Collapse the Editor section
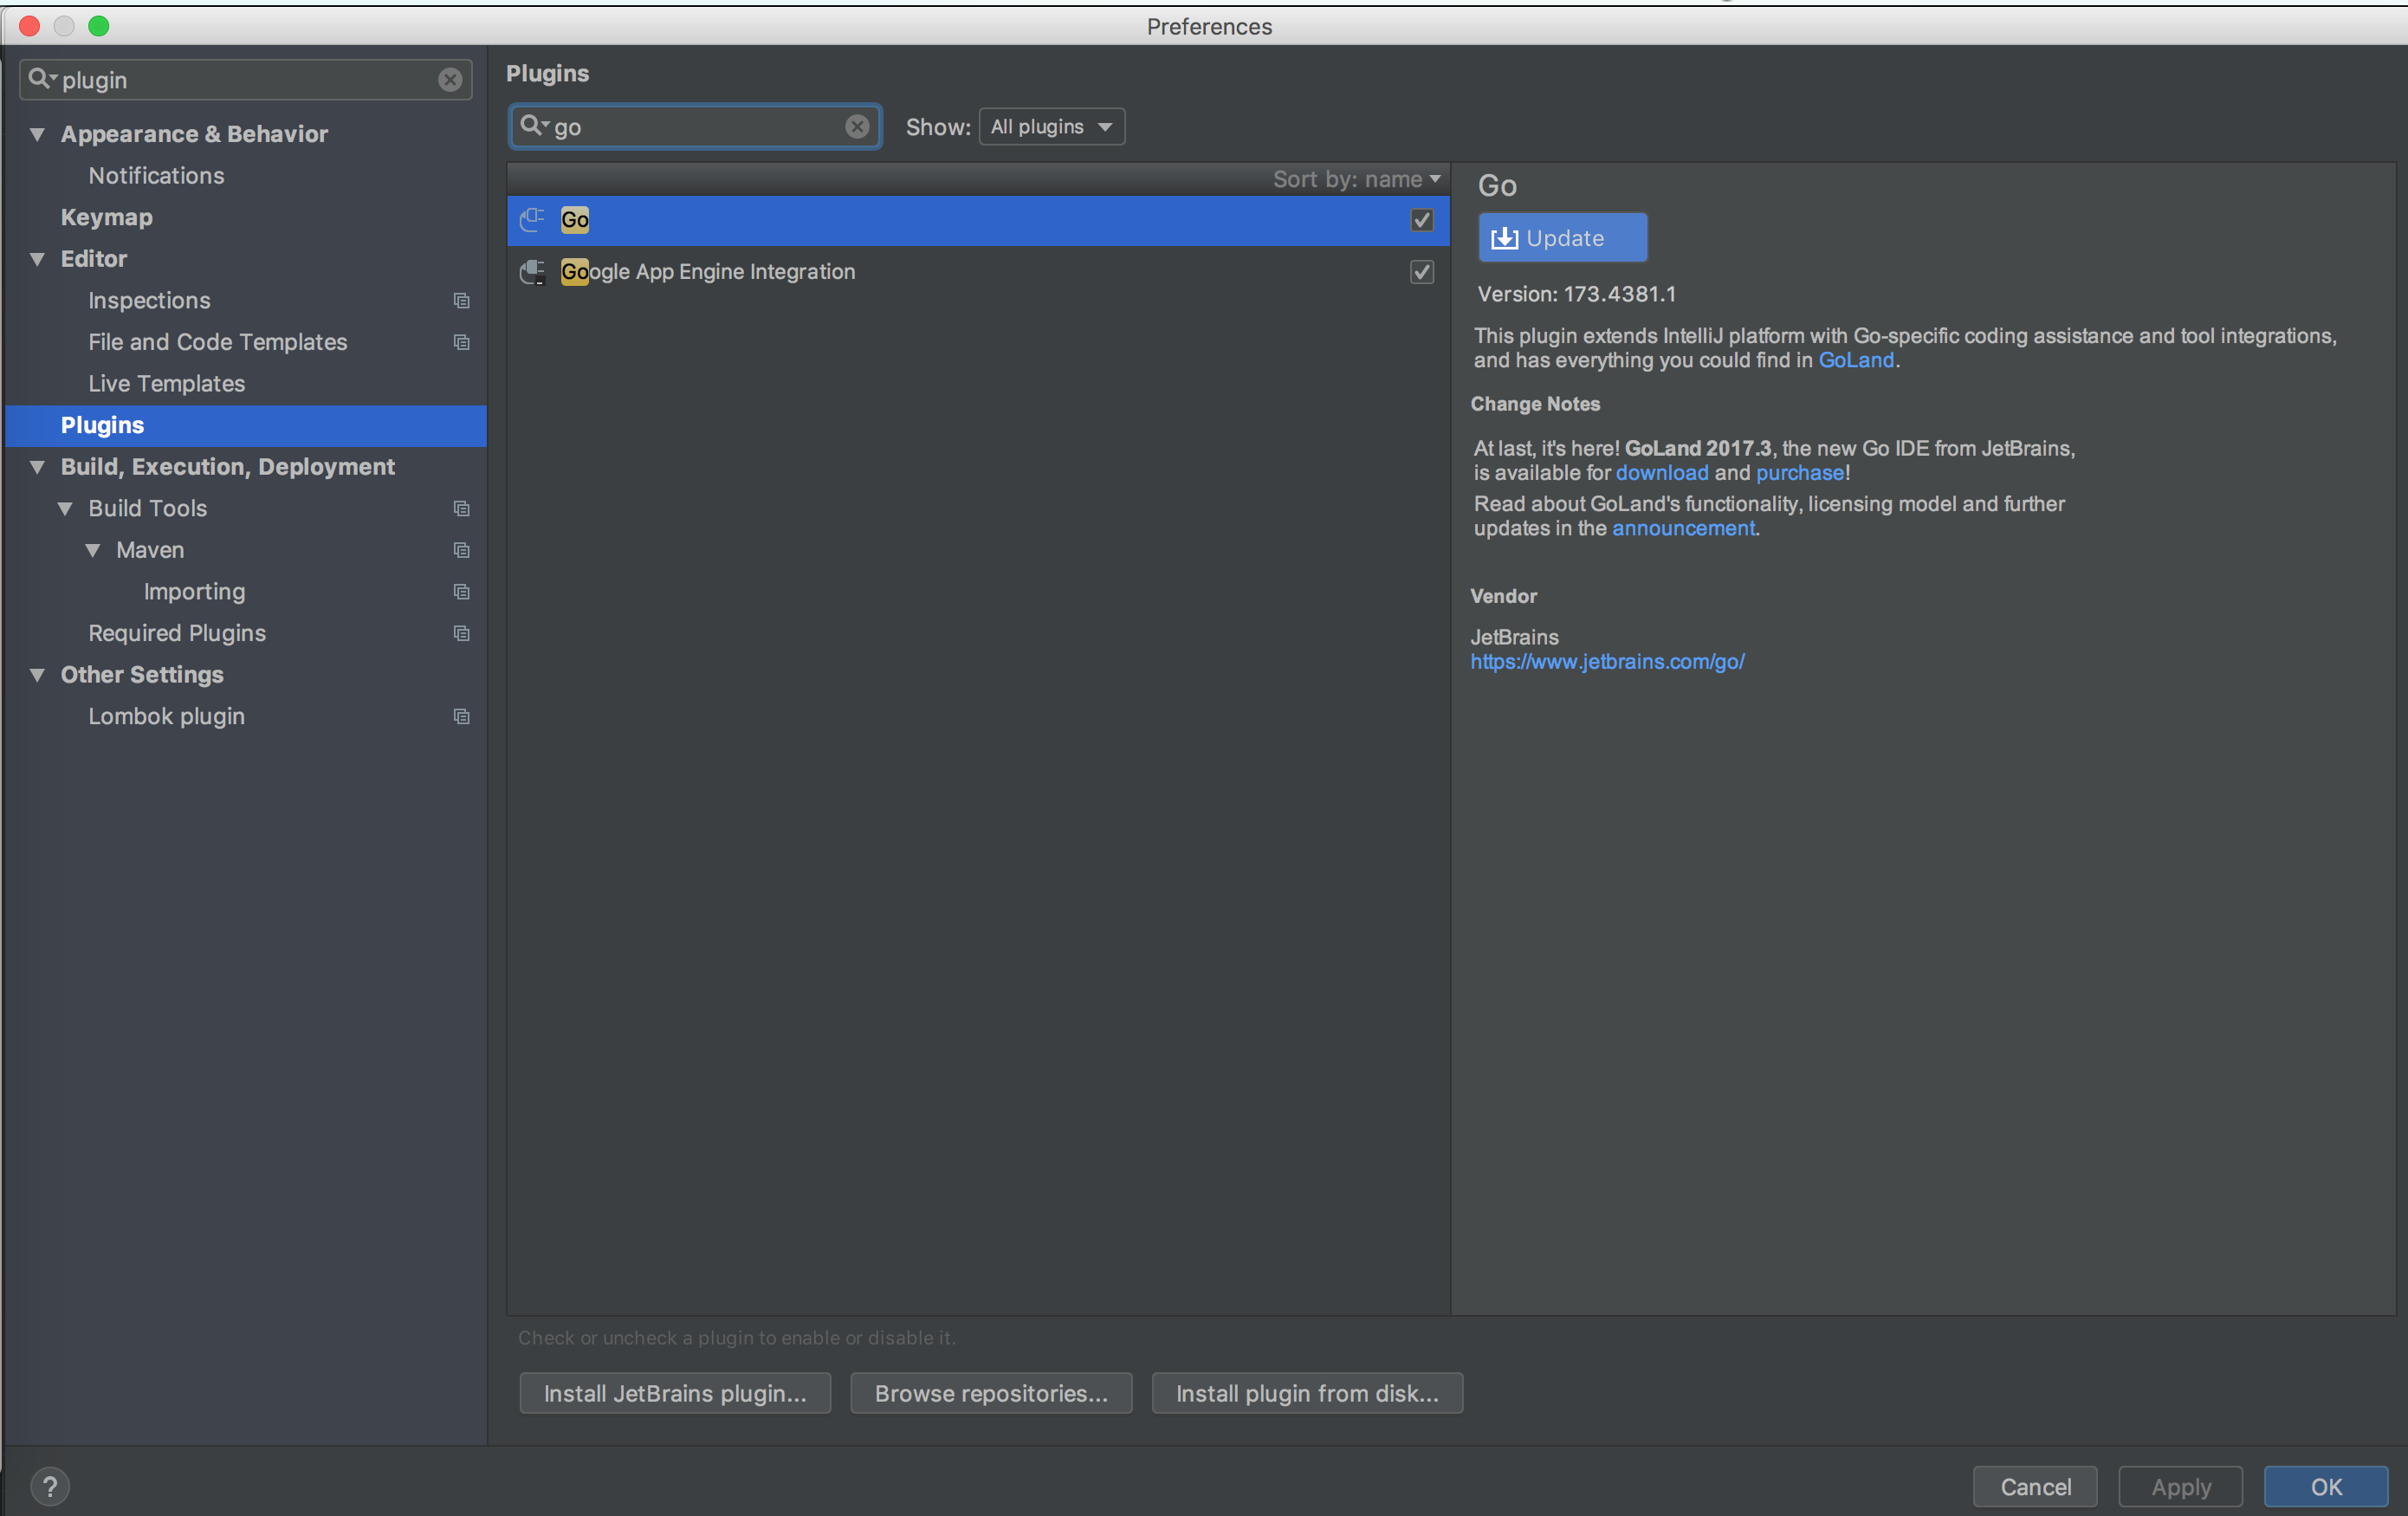Image resolution: width=2408 pixels, height=1516 pixels. click(37, 259)
